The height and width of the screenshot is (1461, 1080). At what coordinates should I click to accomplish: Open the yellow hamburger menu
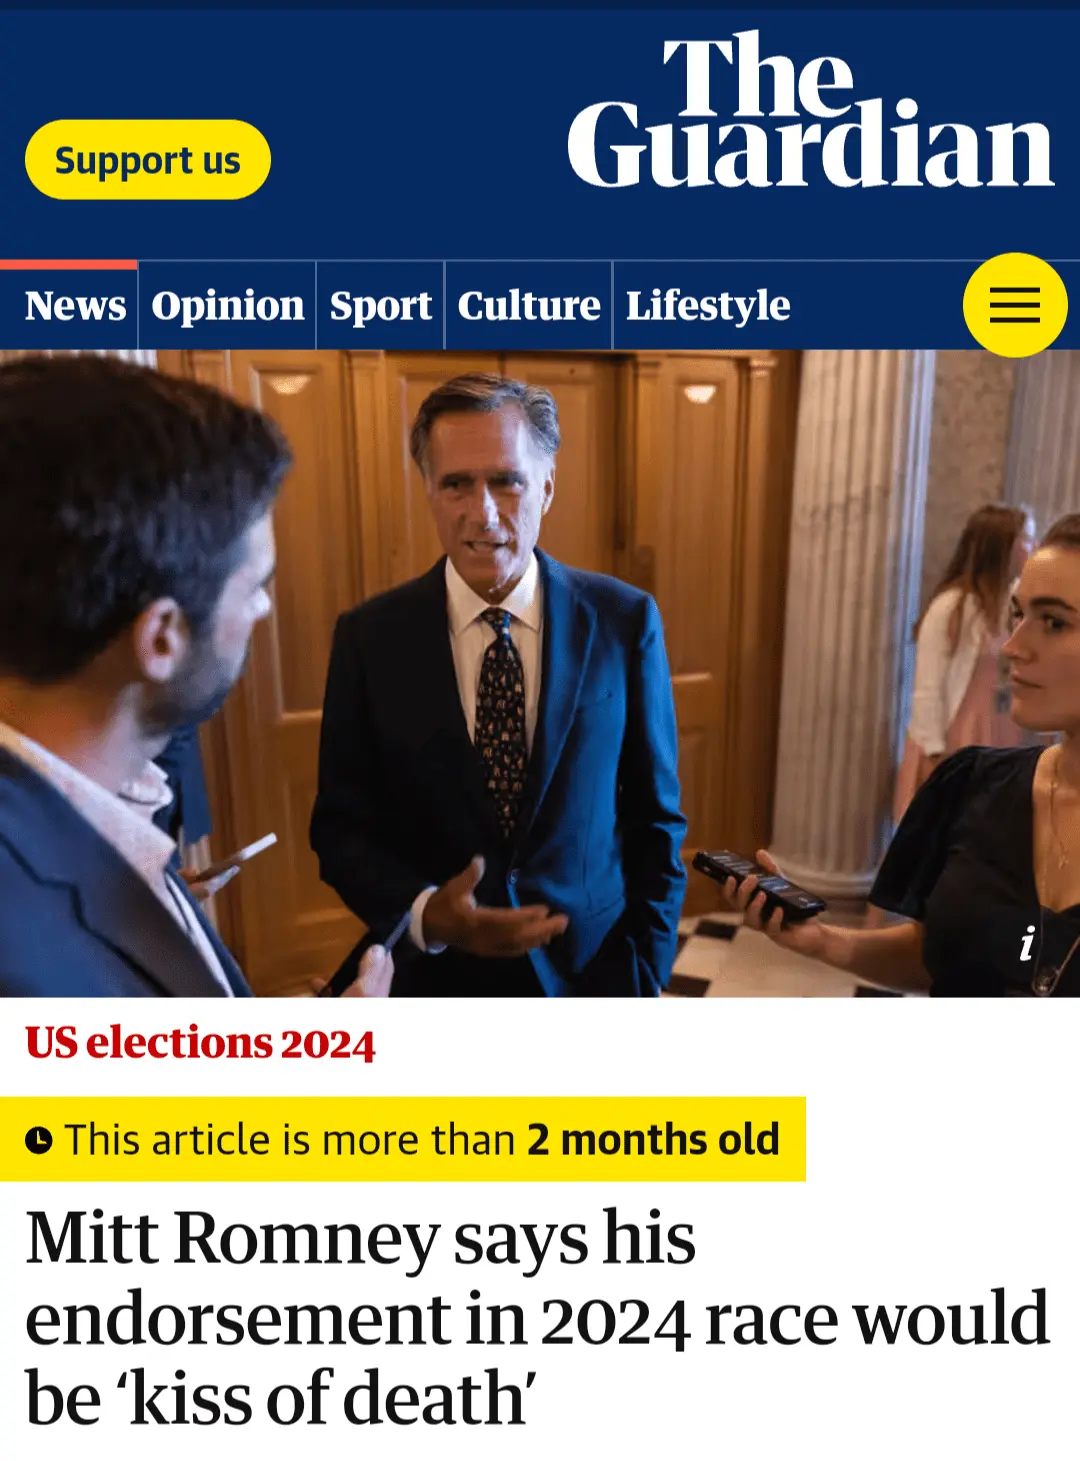(x=1014, y=305)
